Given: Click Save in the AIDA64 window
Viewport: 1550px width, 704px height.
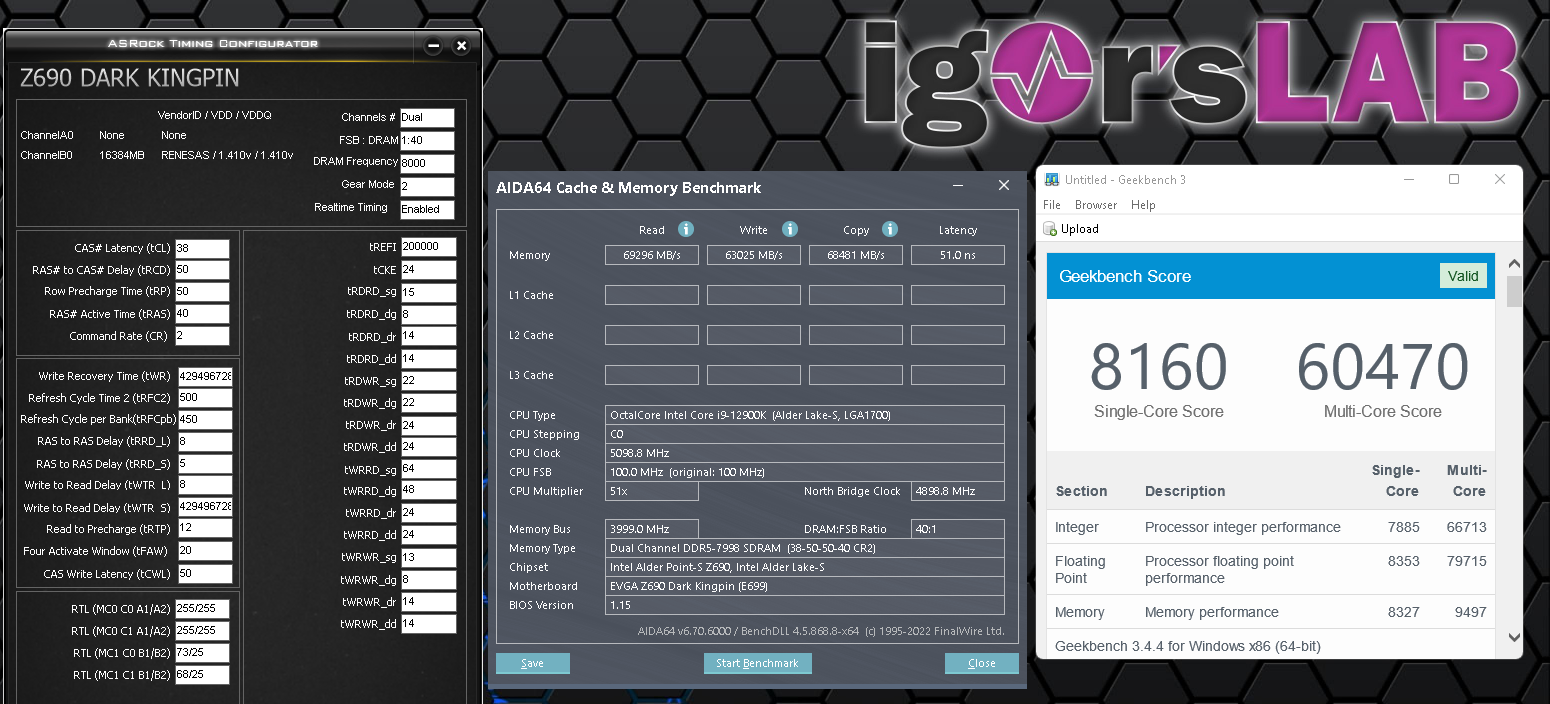Looking at the screenshot, I should [x=533, y=663].
